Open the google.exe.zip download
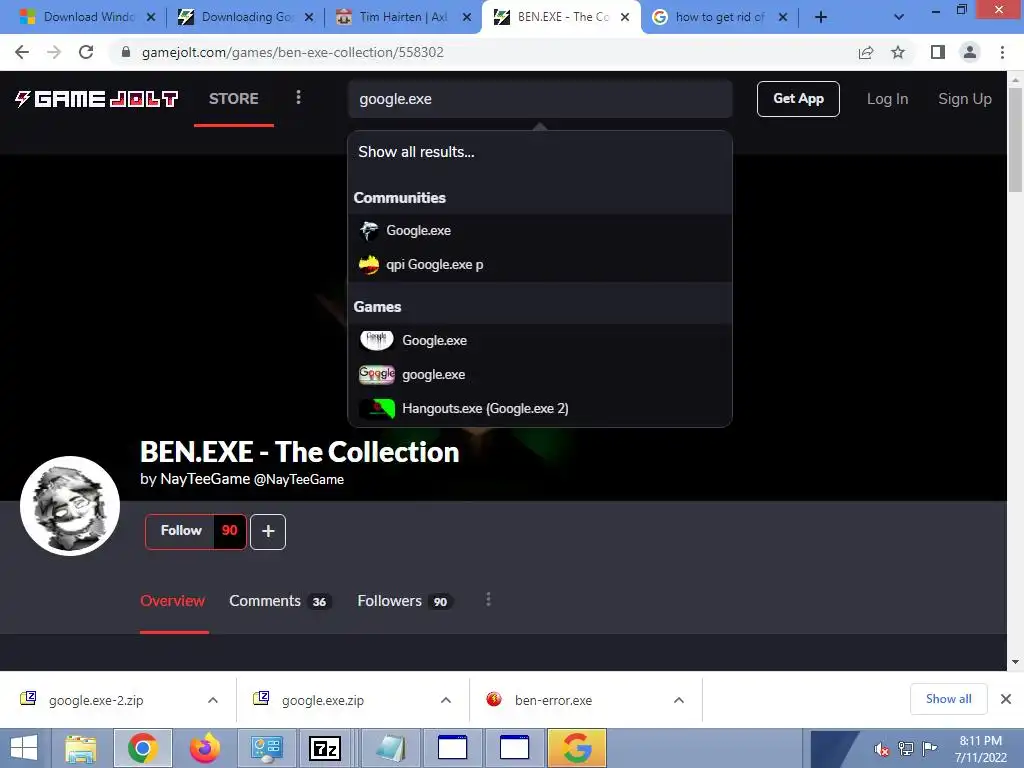The height and width of the screenshot is (768, 1024). pyautogui.click(x=323, y=700)
